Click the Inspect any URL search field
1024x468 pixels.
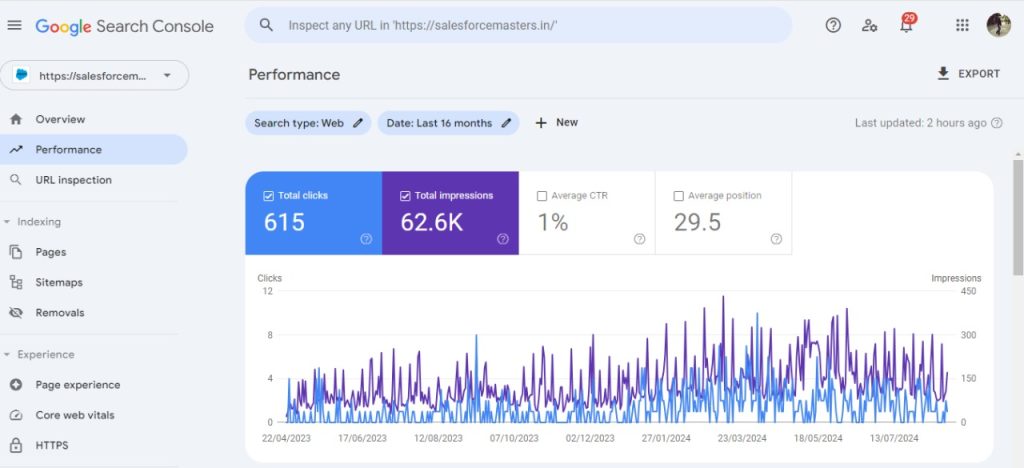pyautogui.click(x=518, y=25)
